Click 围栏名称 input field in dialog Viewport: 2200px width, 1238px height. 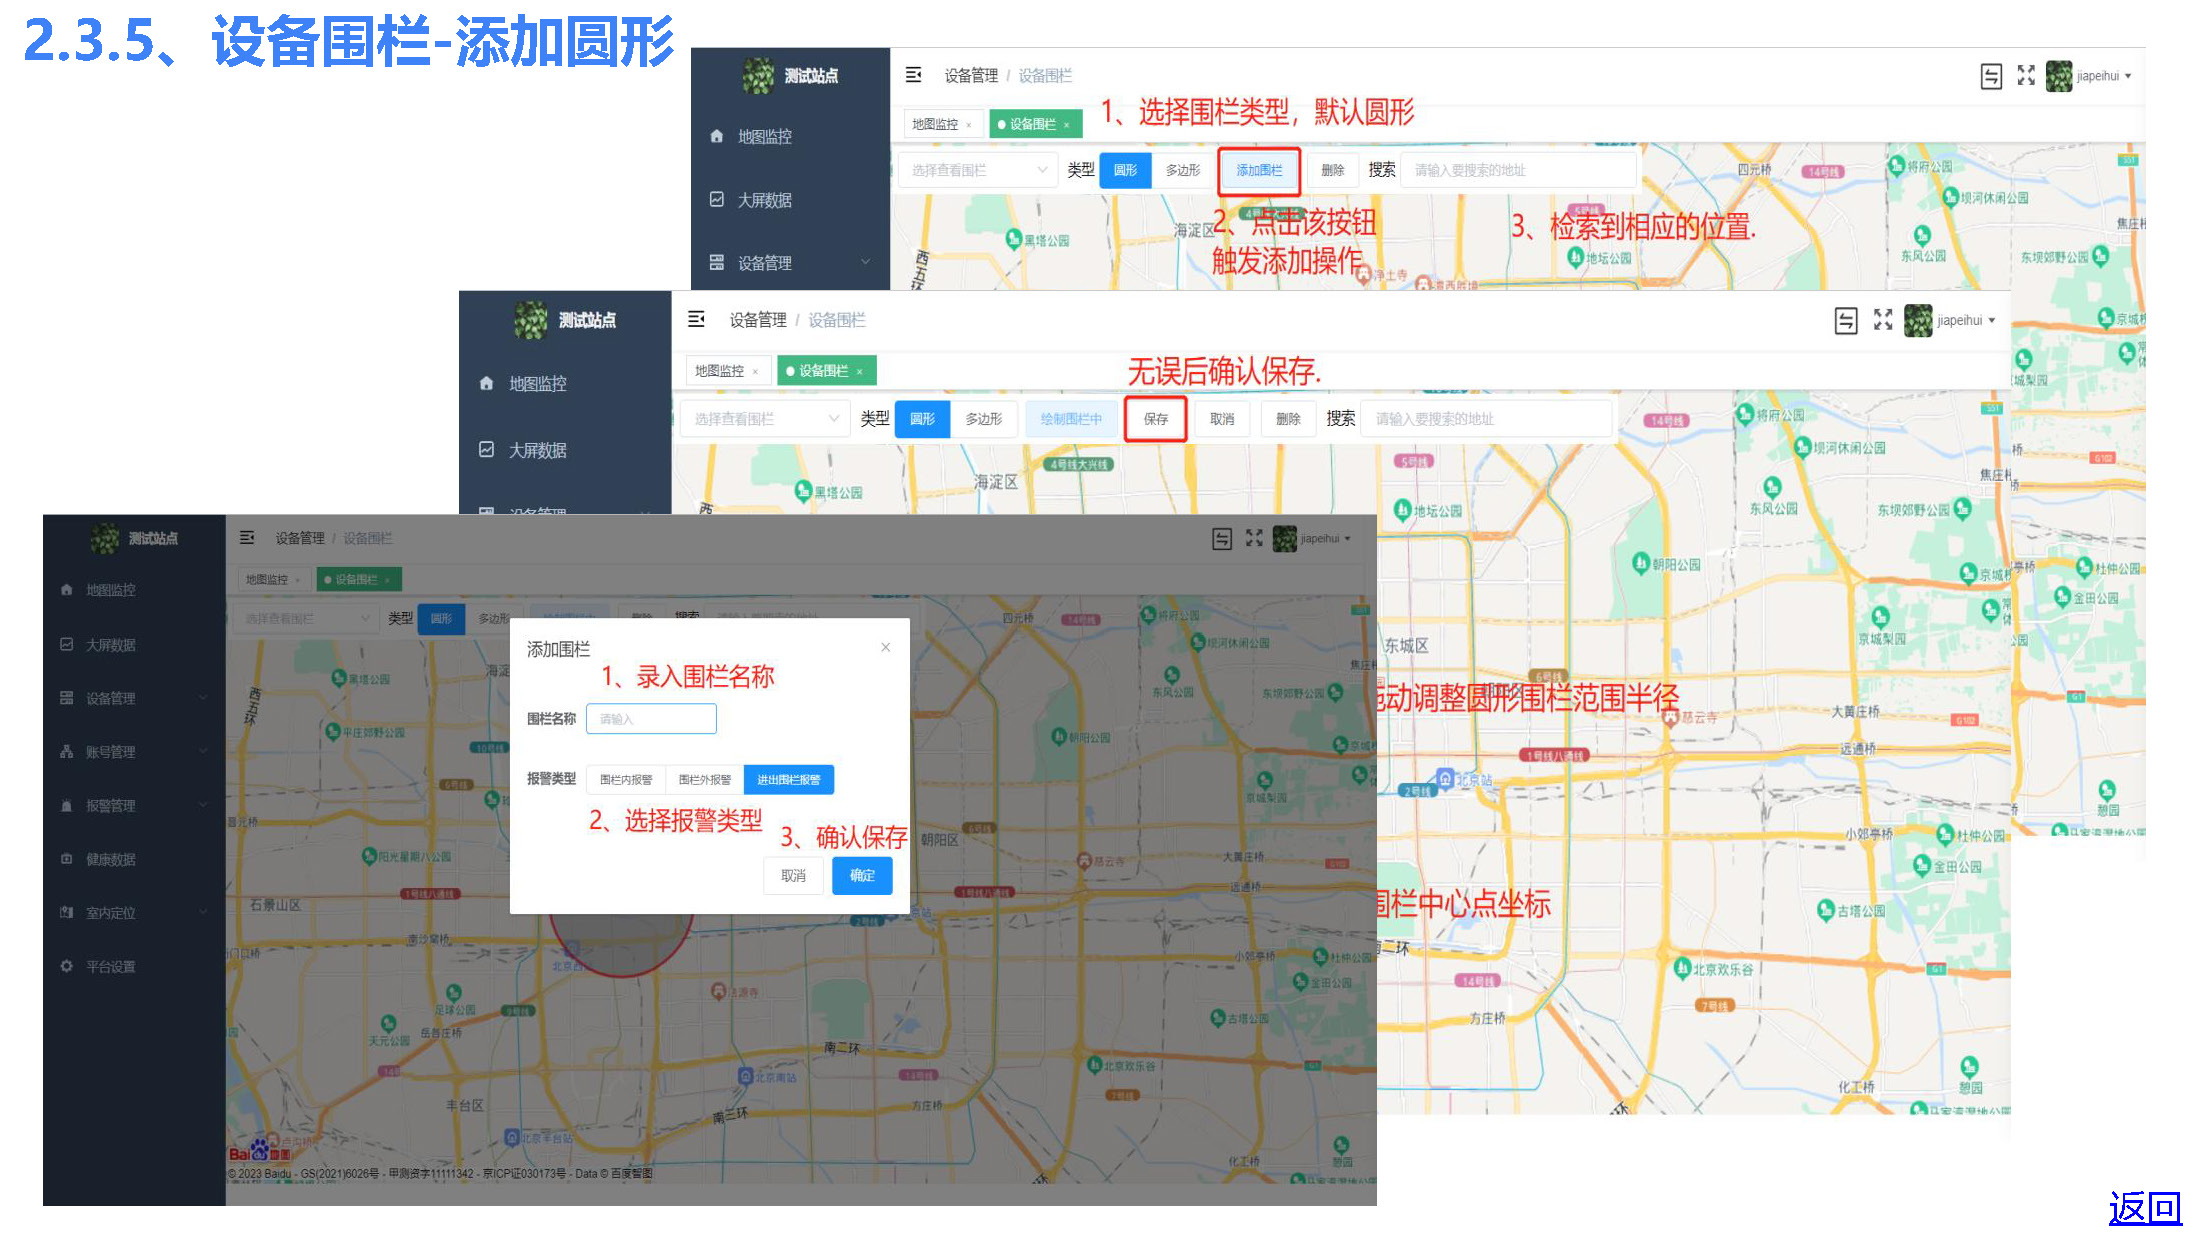pyautogui.click(x=651, y=719)
